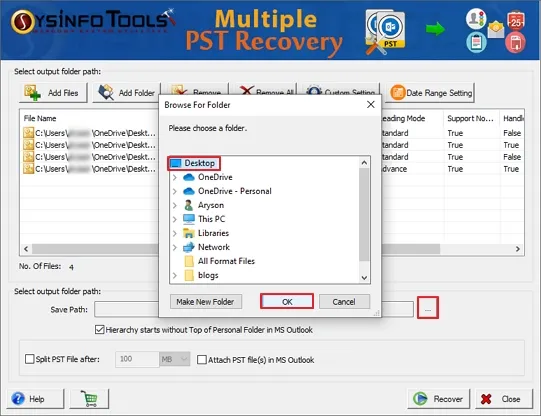The height and width of the screenshot is (416, 541).
Task: Expand the Network node
Action: [x=175, y=247]
